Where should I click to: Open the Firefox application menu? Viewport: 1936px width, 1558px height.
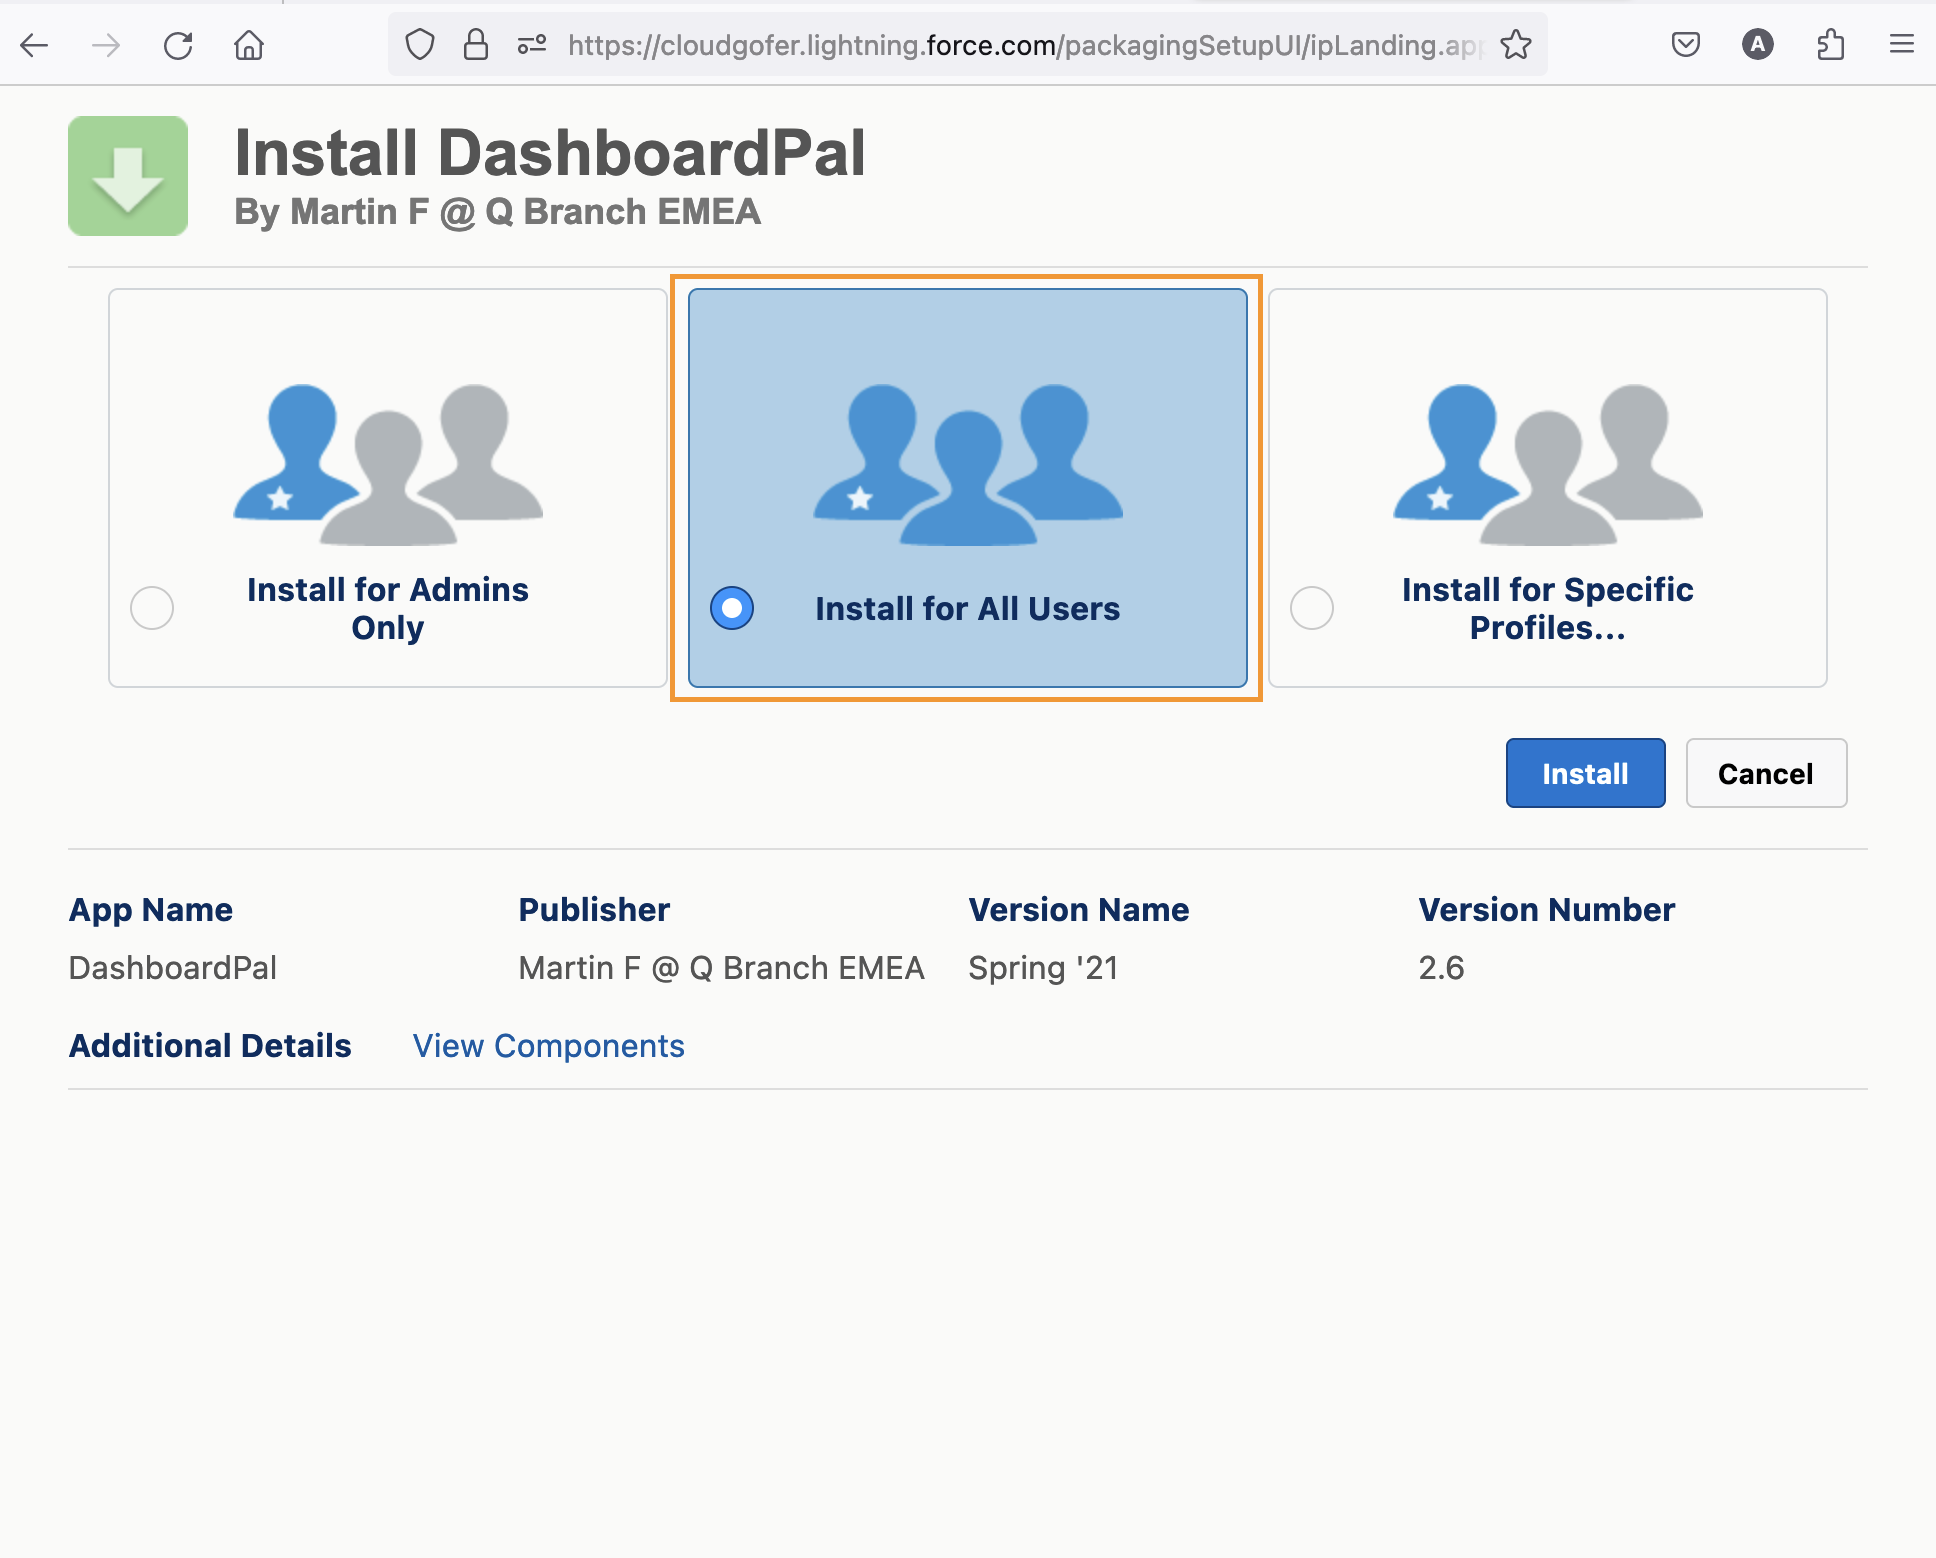click(x=1901, y=44)
